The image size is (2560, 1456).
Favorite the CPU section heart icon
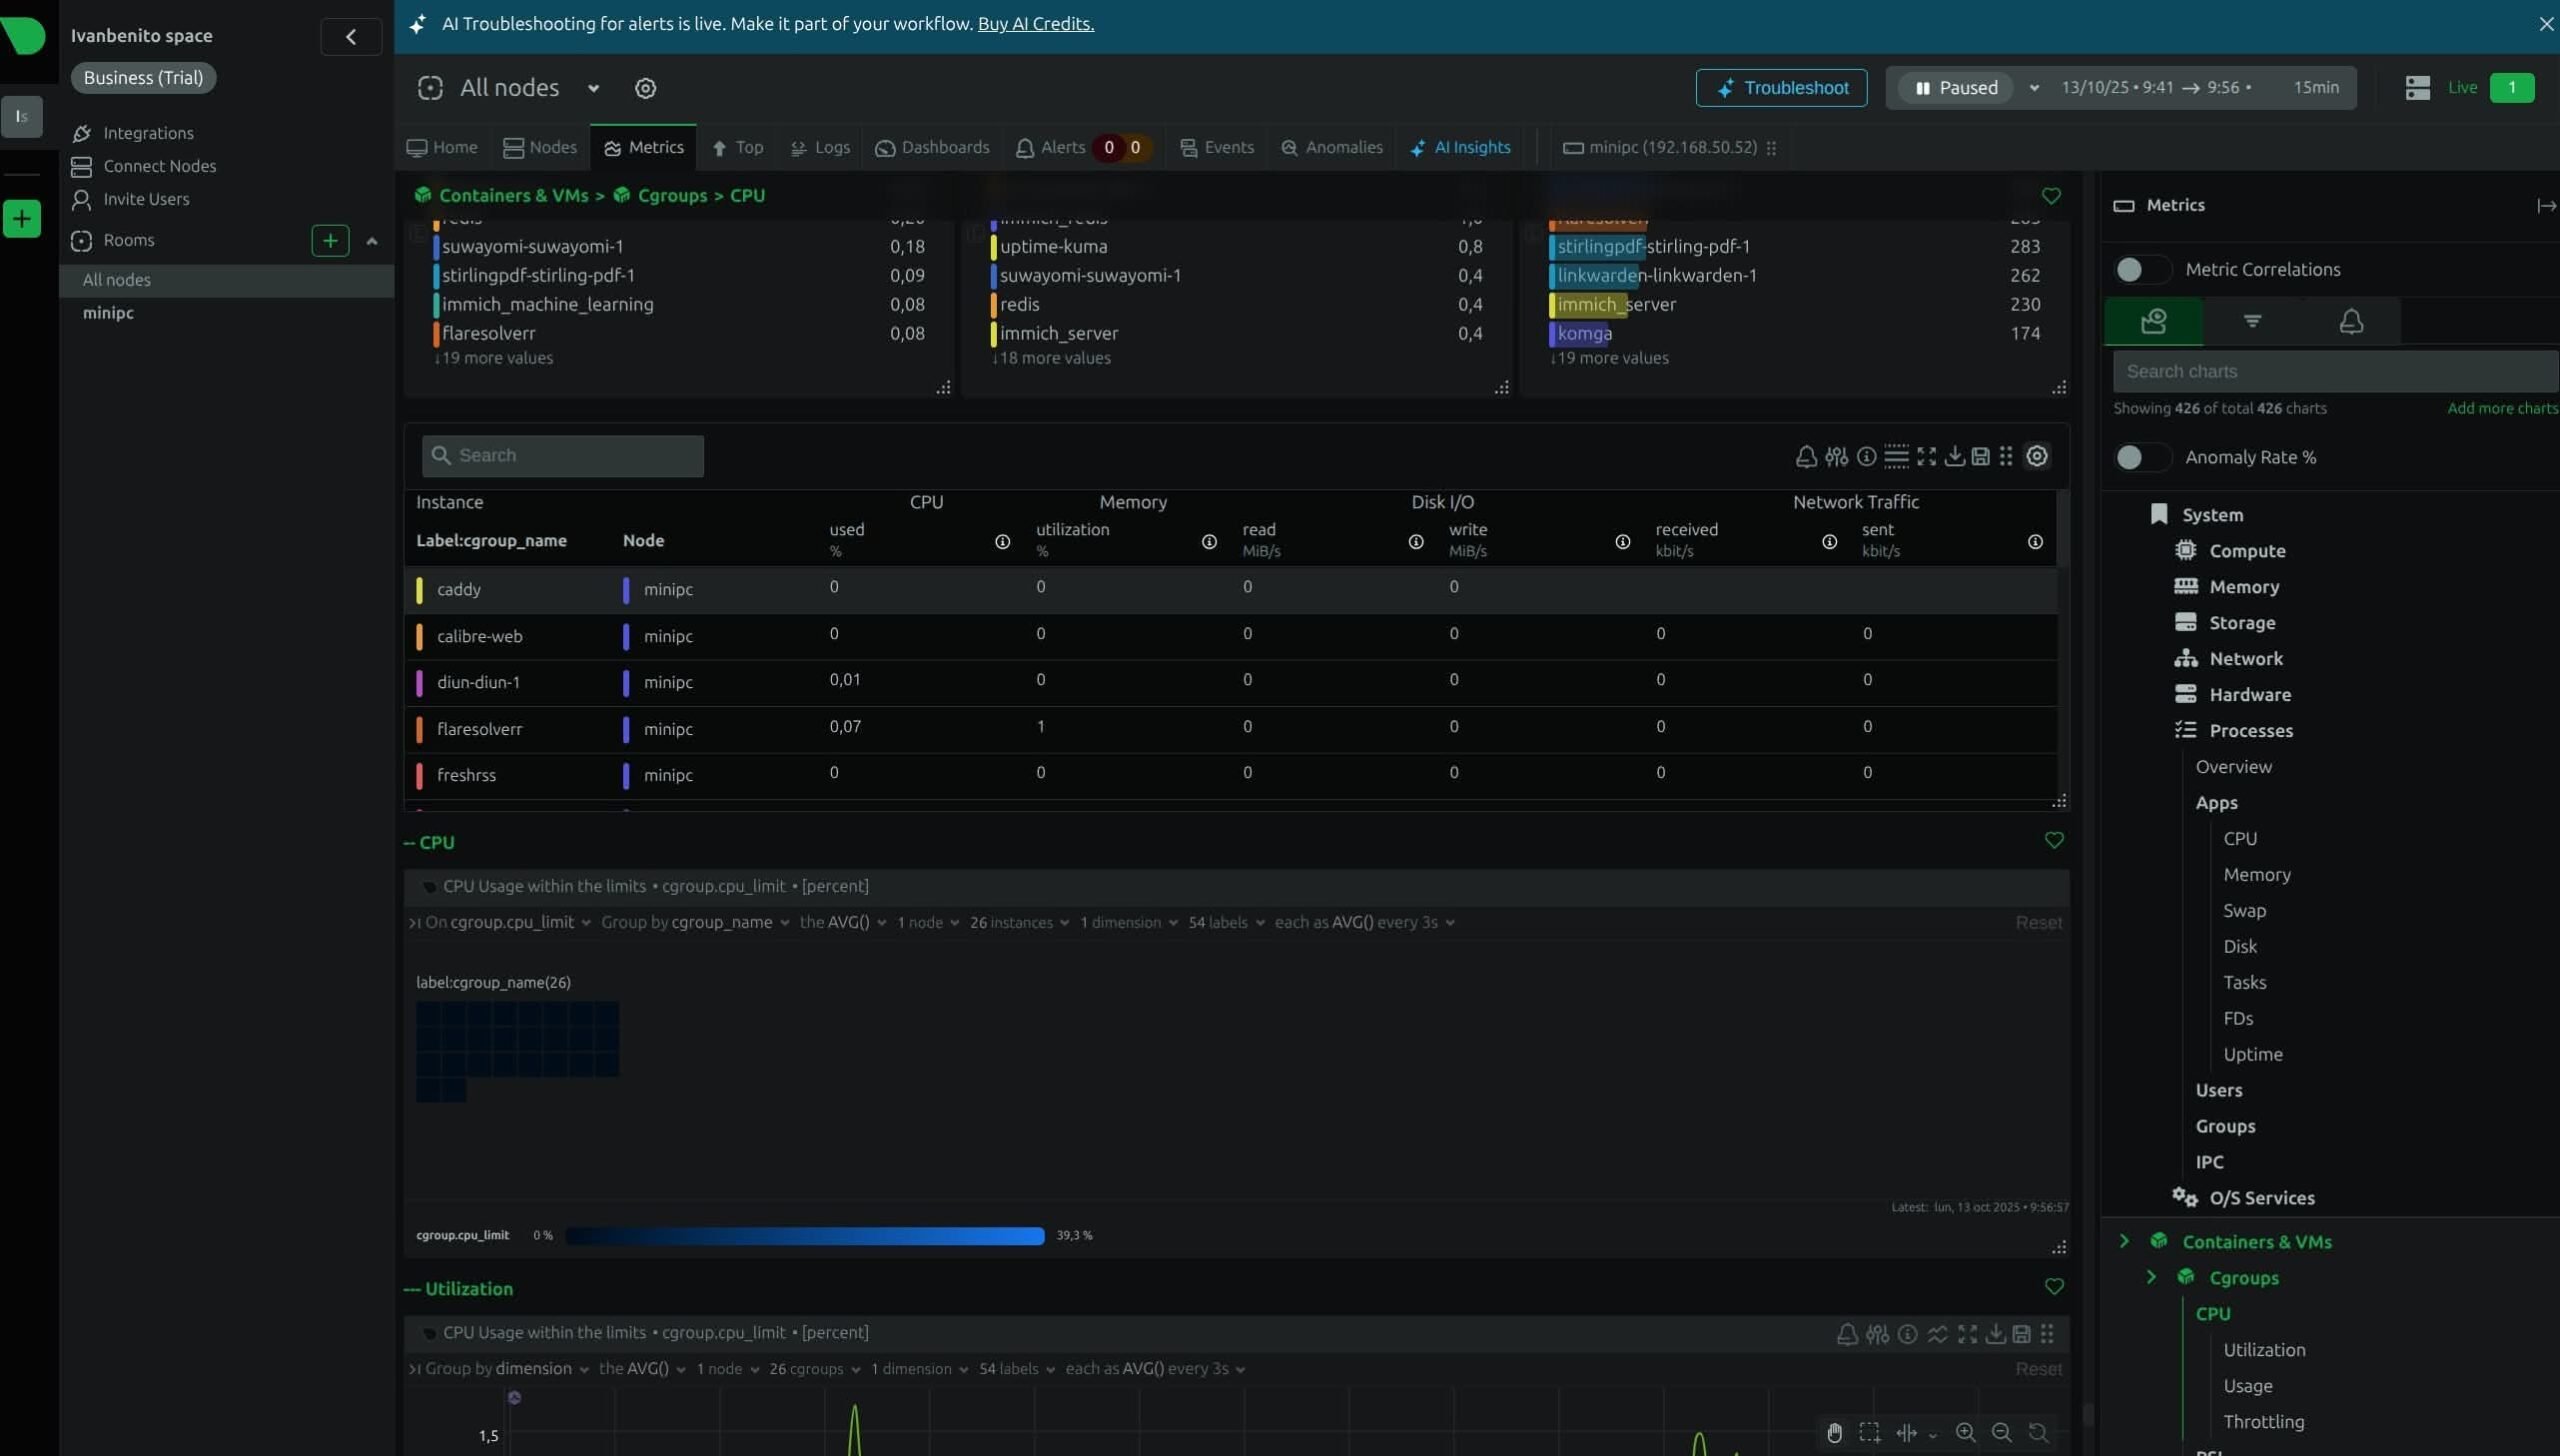pos(2053,840)
